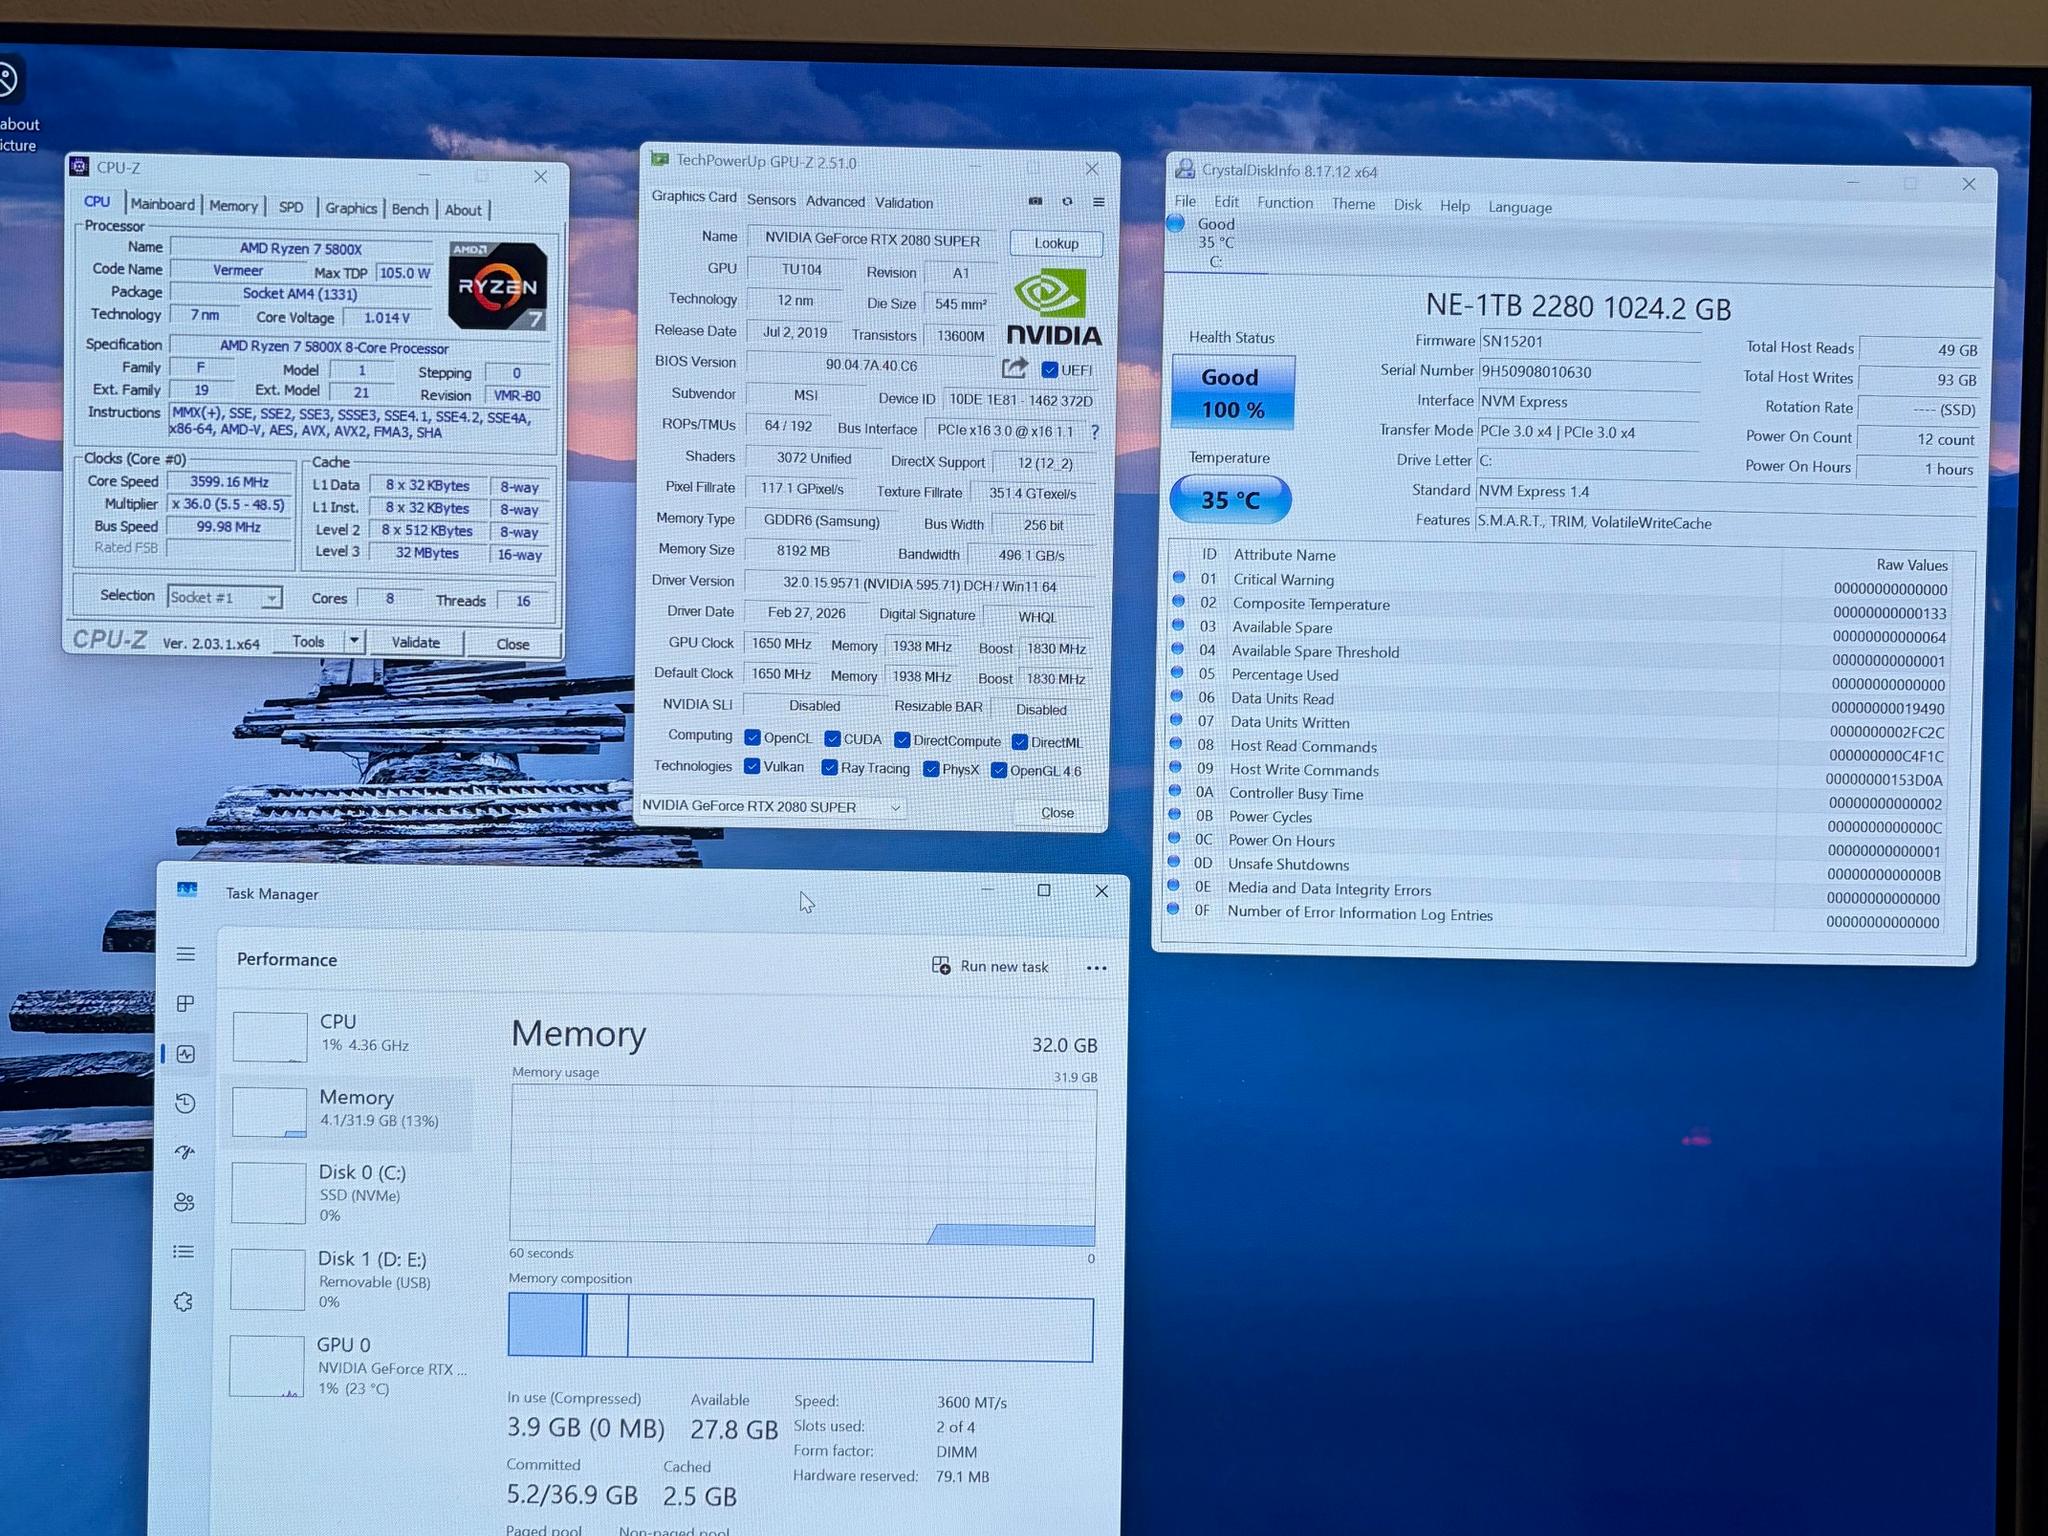This screenshot has height=1536, width=2048.
Task: Click the bus interface question mark in GPU-Z
Action: click(1094, 431)
